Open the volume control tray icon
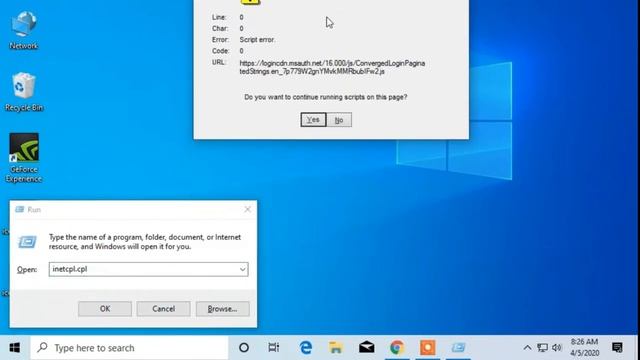The height and width of the screenshot is (360, 640). click(x=557, y=348)
